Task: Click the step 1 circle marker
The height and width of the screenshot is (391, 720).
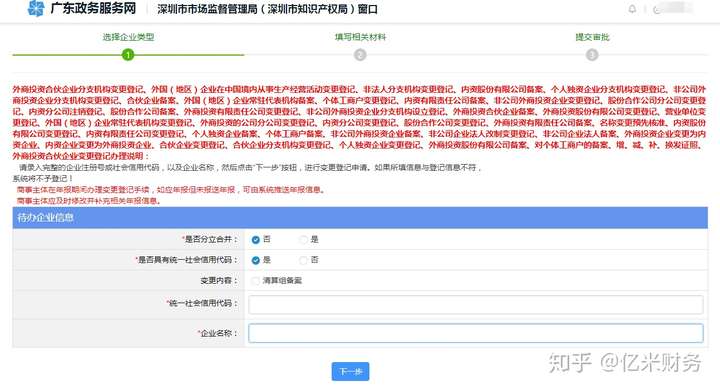Action: point(128,55)
